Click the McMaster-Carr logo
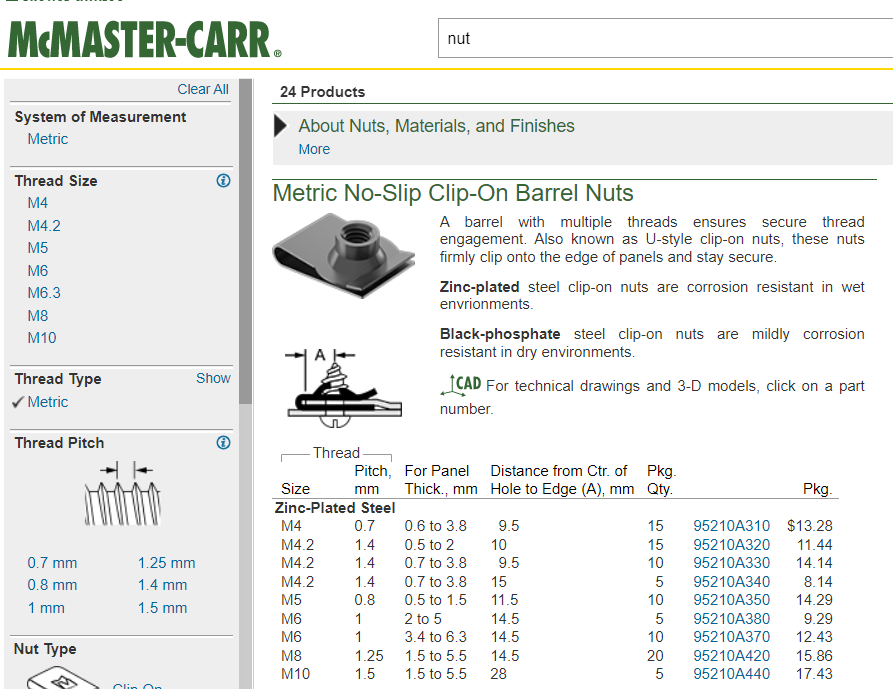 tap(145, 40)
